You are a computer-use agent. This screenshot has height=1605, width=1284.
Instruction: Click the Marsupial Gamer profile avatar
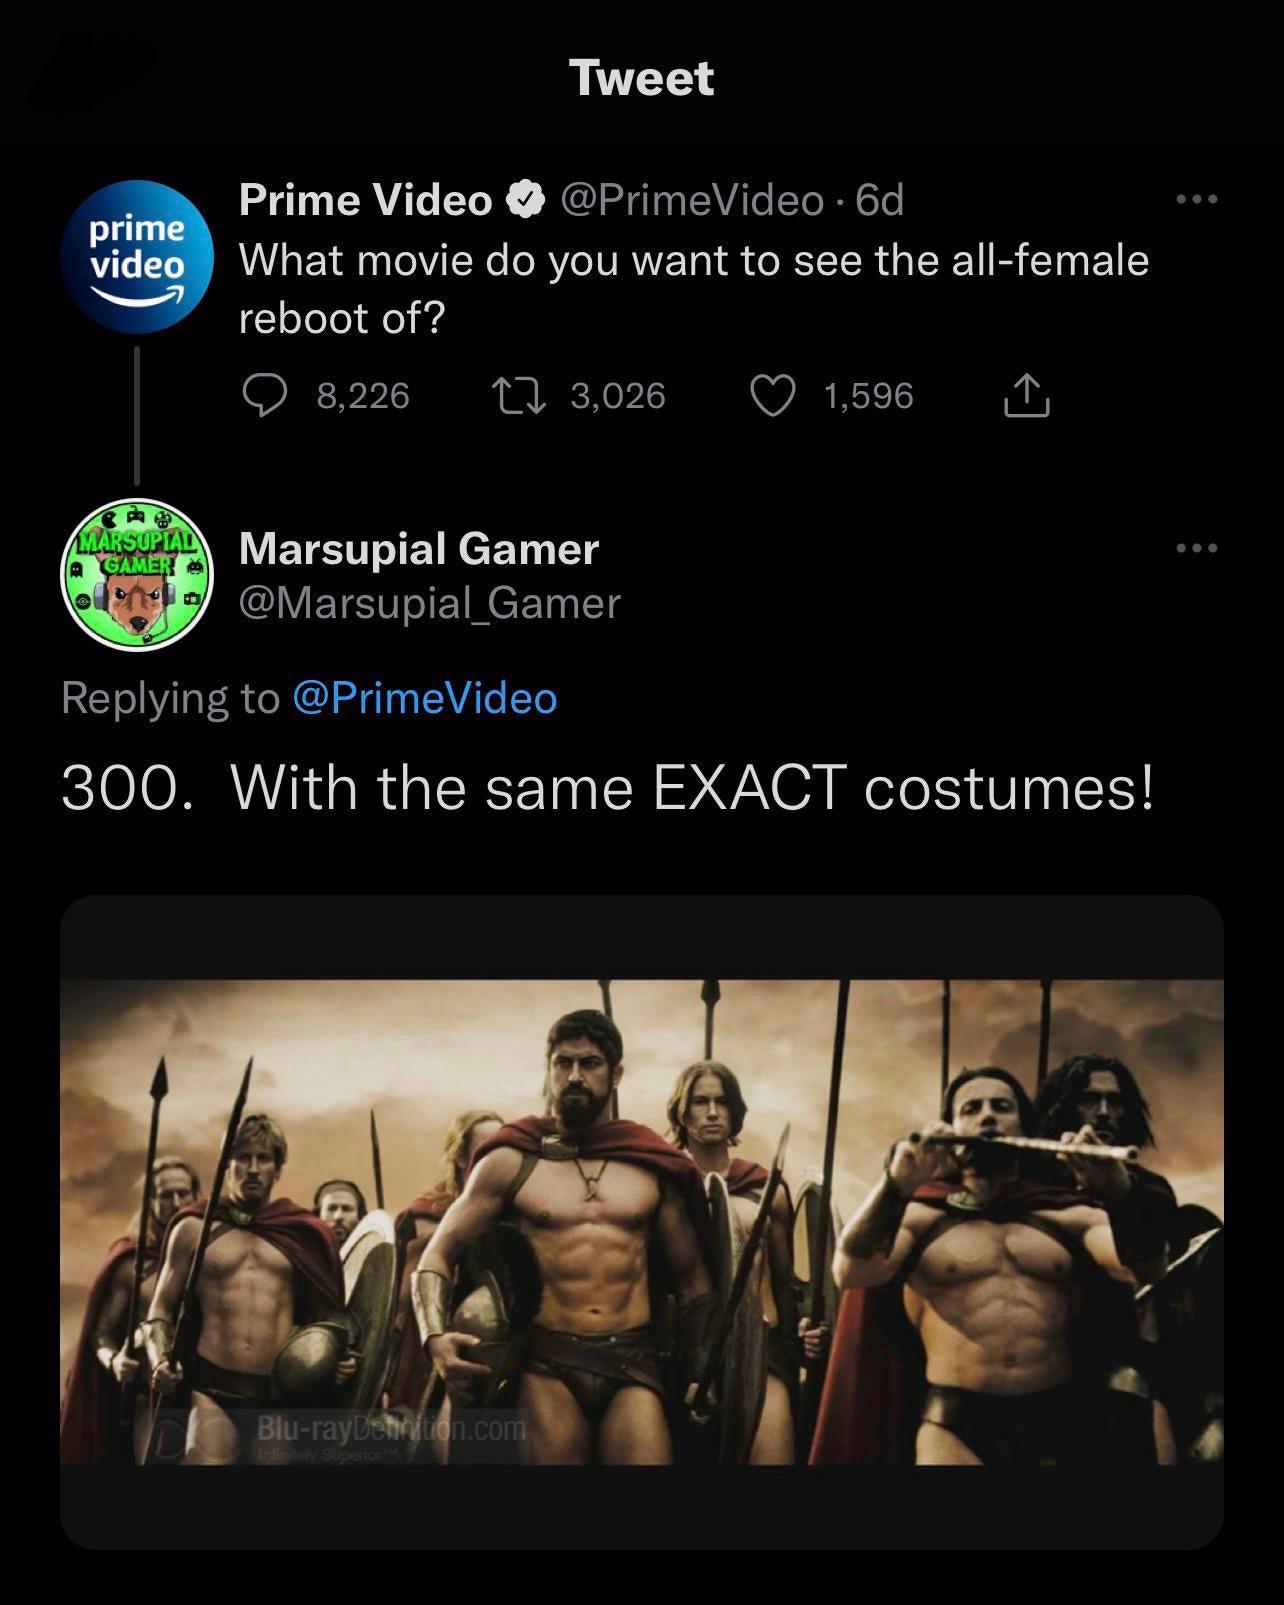point(139,573)
